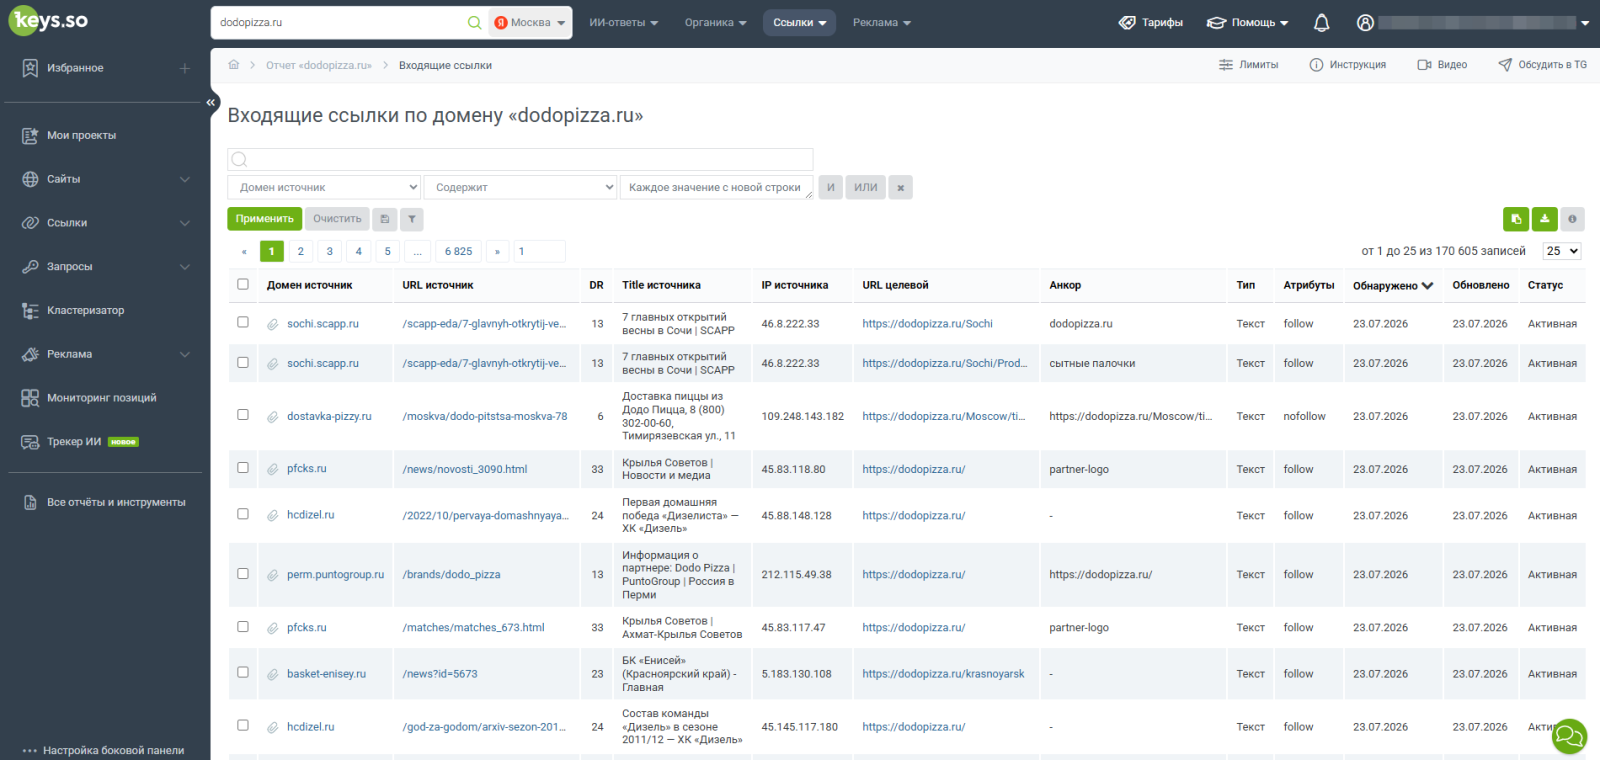Select the basket-enisey.ru row checkbox

tap(243, 672)
